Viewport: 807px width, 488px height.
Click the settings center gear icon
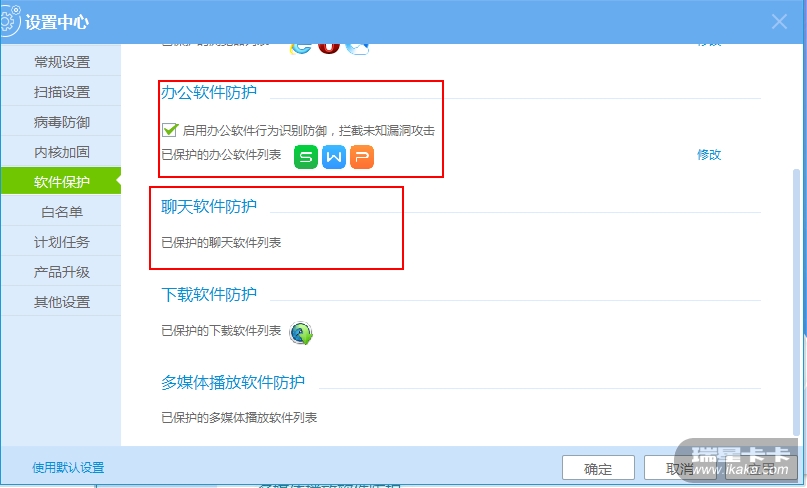pyautogui.click(x=8, y=22)
